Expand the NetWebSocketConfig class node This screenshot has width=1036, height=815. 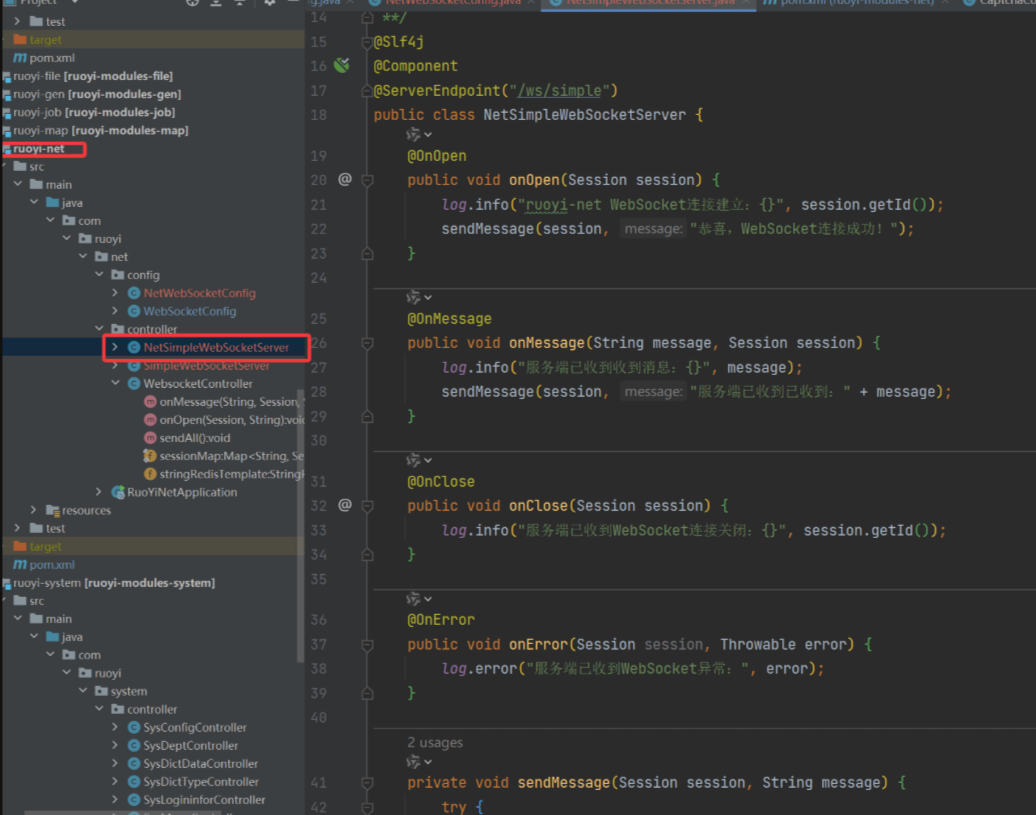coord(116,294)
